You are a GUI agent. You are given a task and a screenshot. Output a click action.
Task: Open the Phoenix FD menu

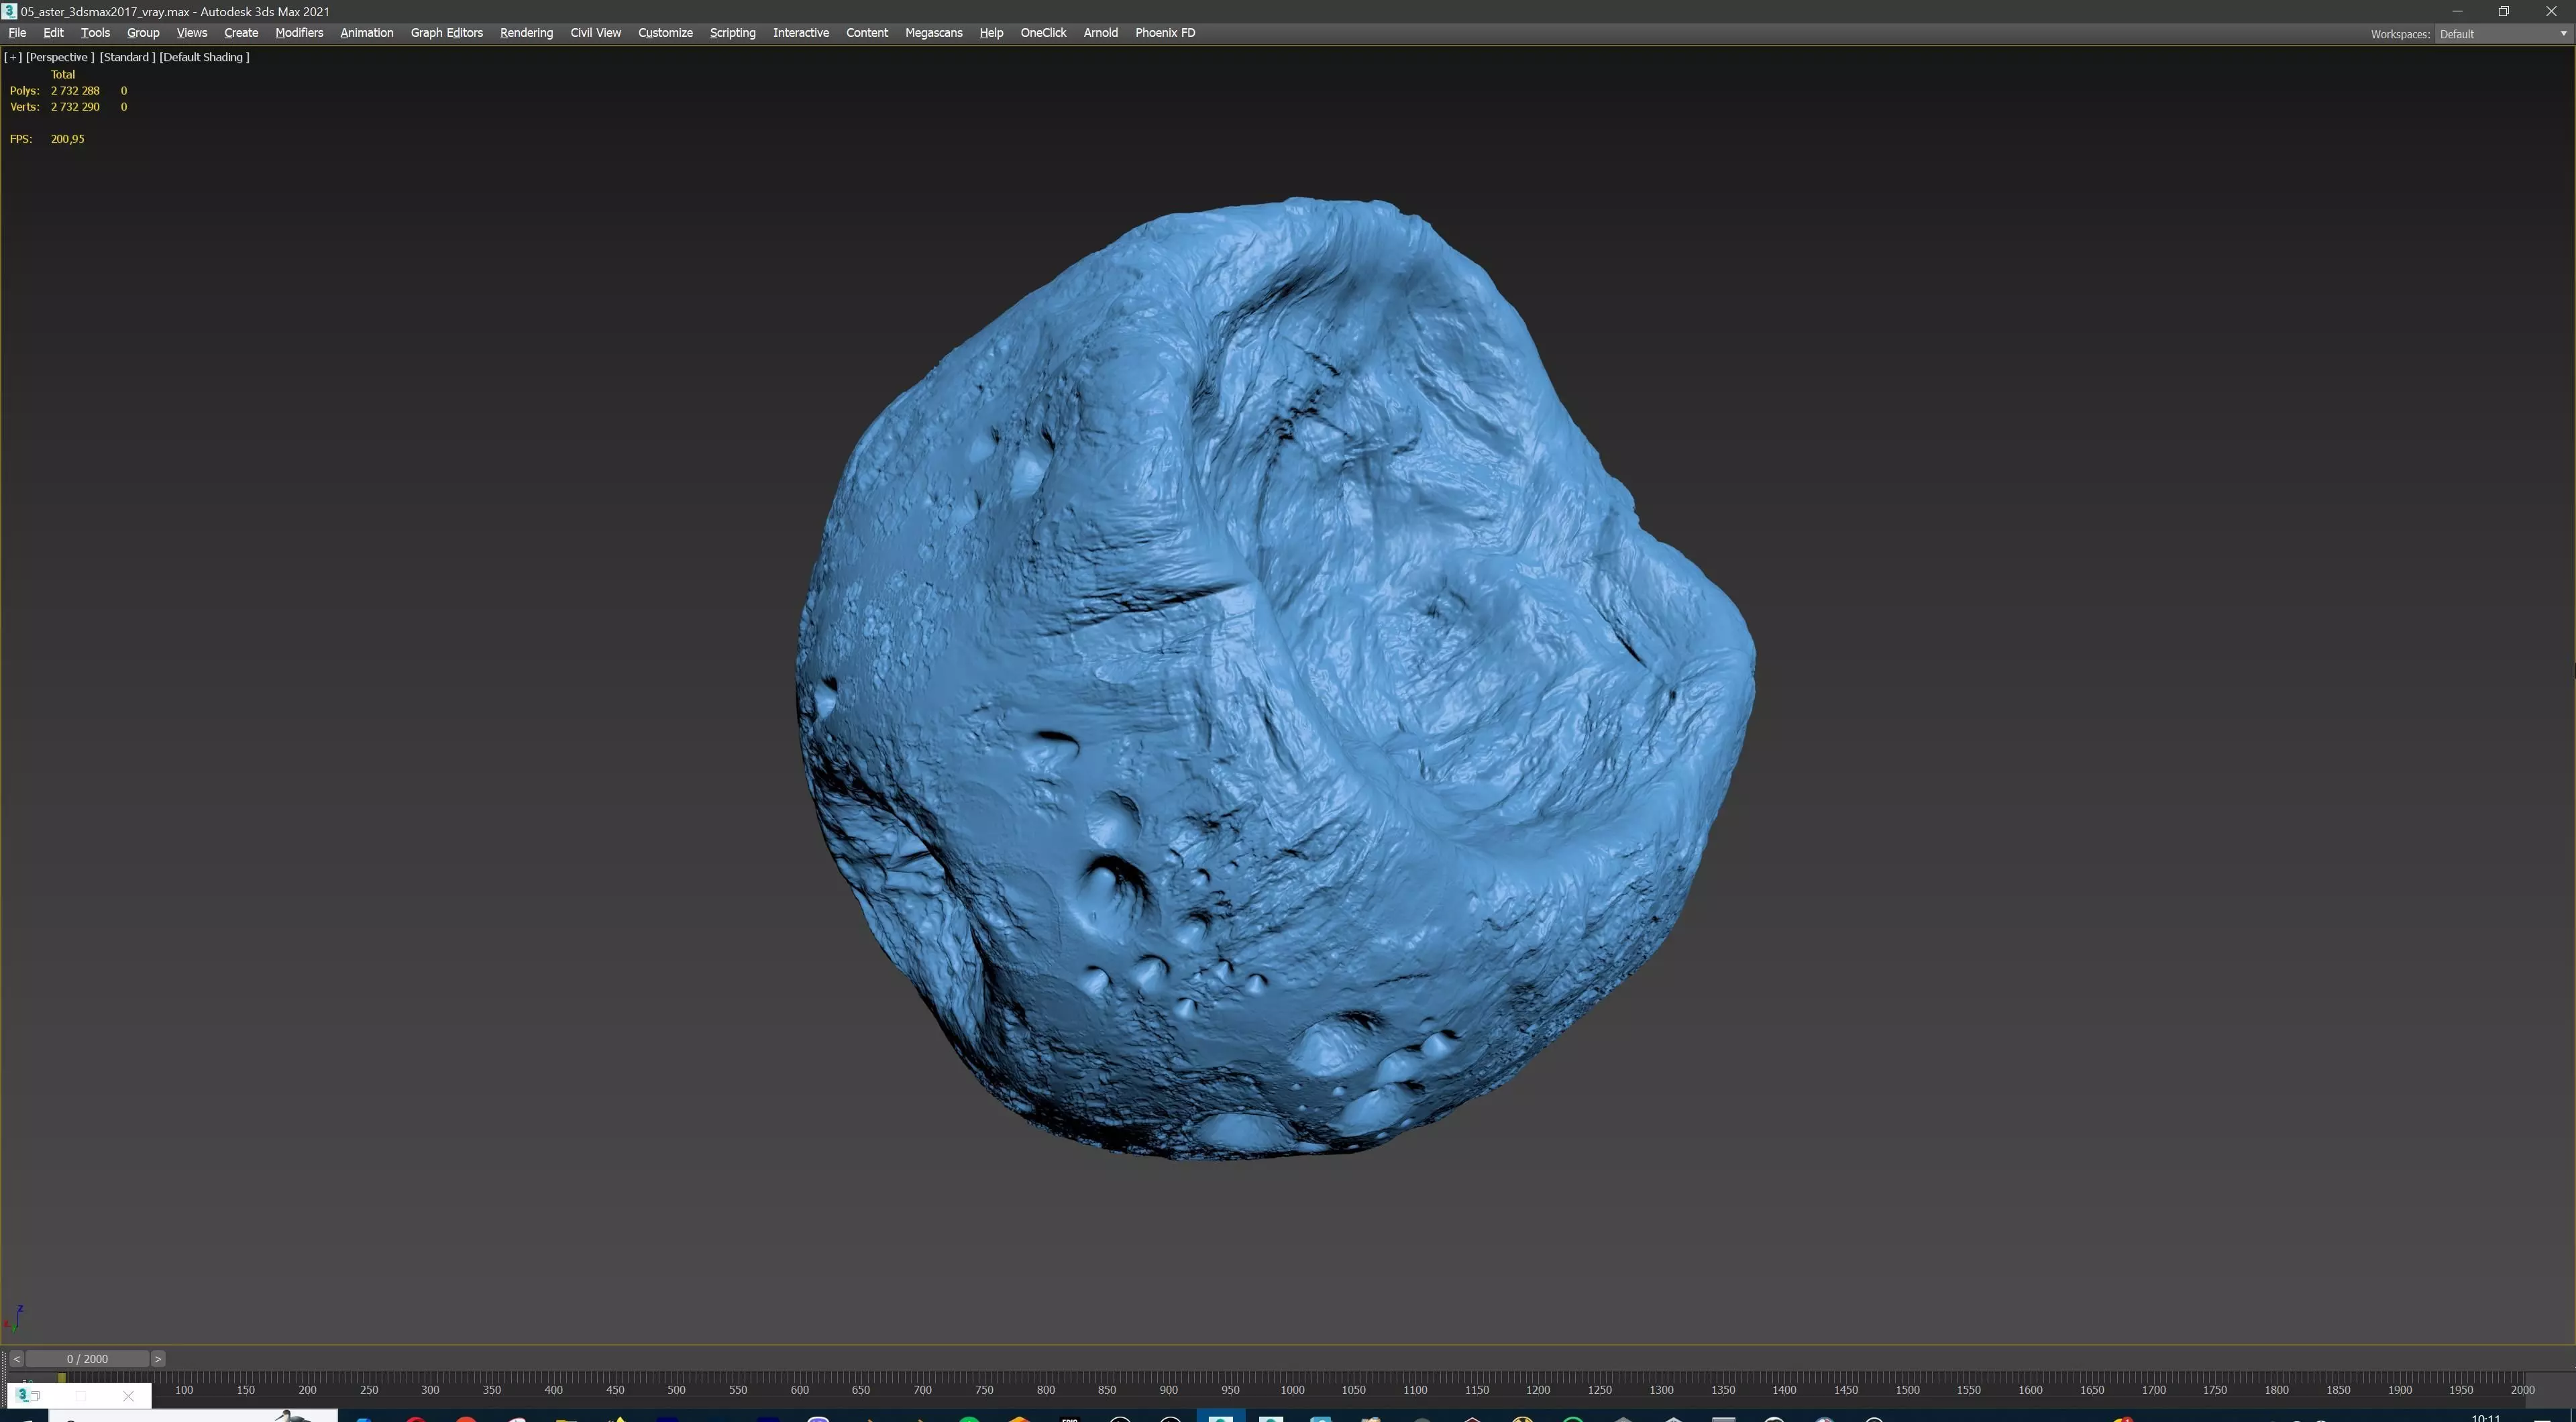1165,33
